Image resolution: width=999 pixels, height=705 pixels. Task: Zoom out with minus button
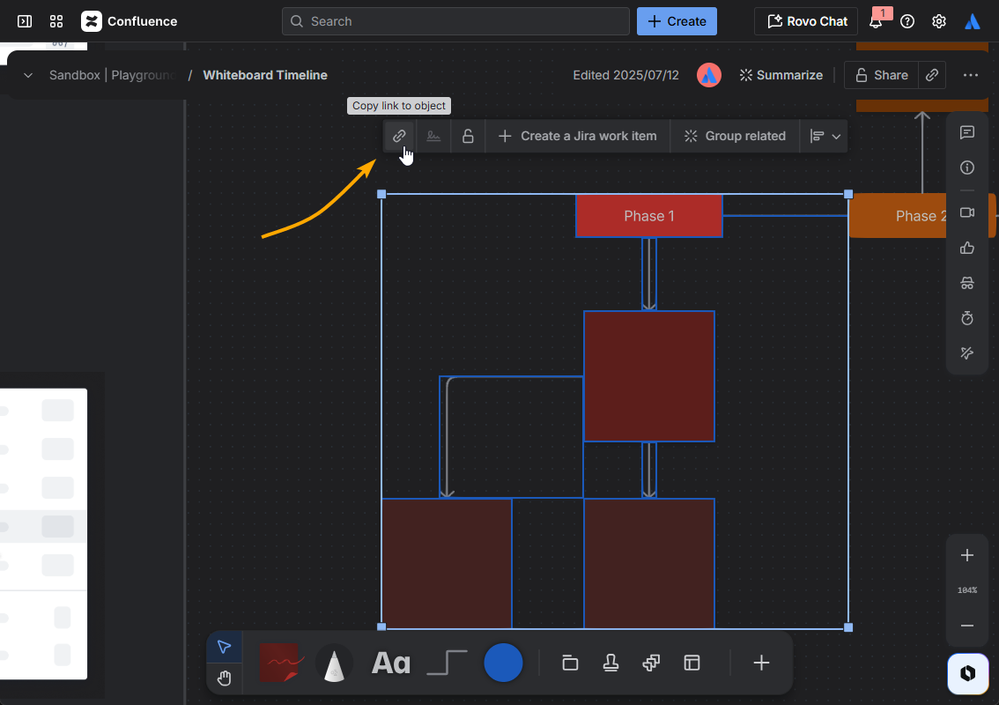pyautogui.click(x=967, y=625)
